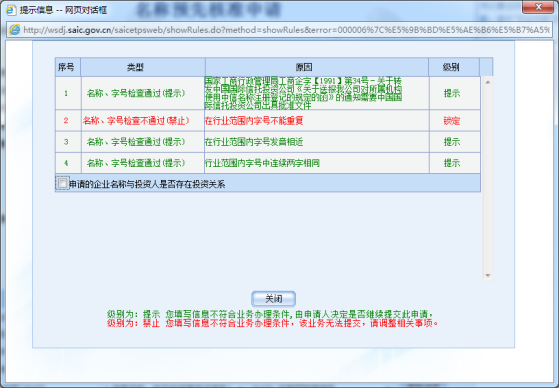Select row 4 行业范围内字号中连续两字相同
The image size is (559, 389).
click(x=268, y=163)
